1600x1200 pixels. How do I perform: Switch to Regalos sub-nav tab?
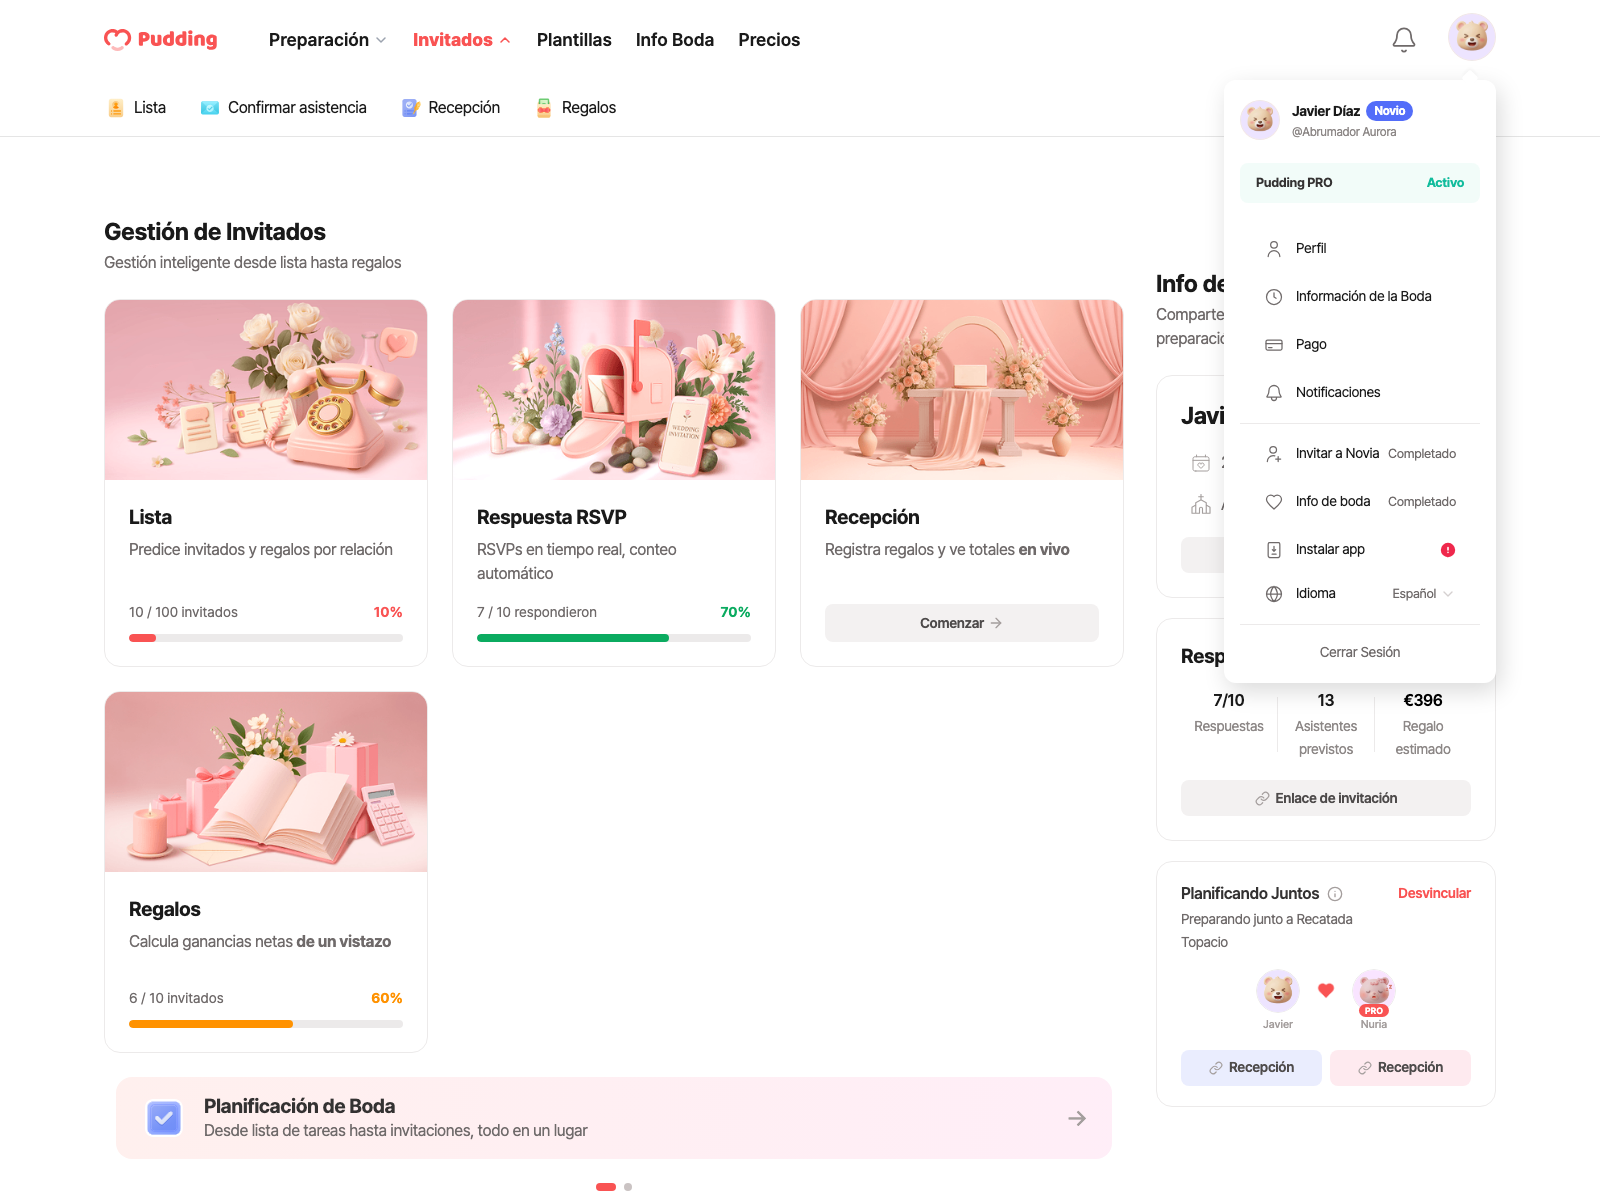pos(576,108)
